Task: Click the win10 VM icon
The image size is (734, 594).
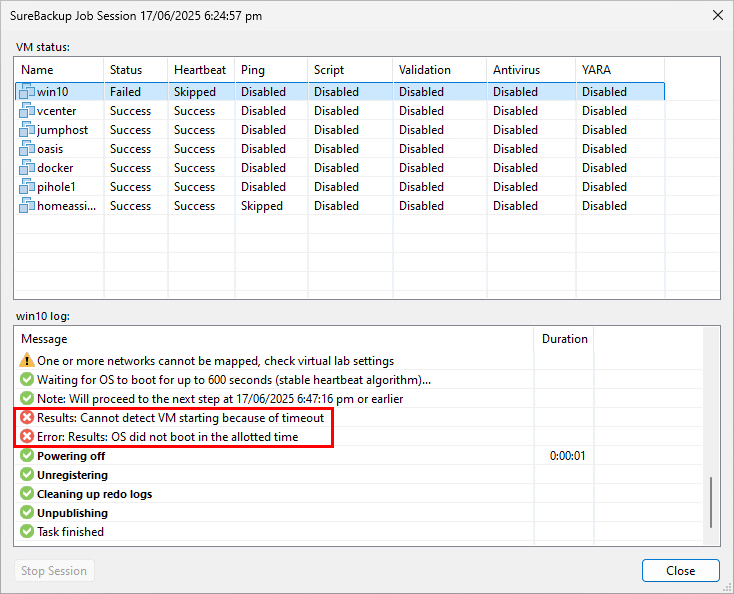Action: tap(27, 92)
